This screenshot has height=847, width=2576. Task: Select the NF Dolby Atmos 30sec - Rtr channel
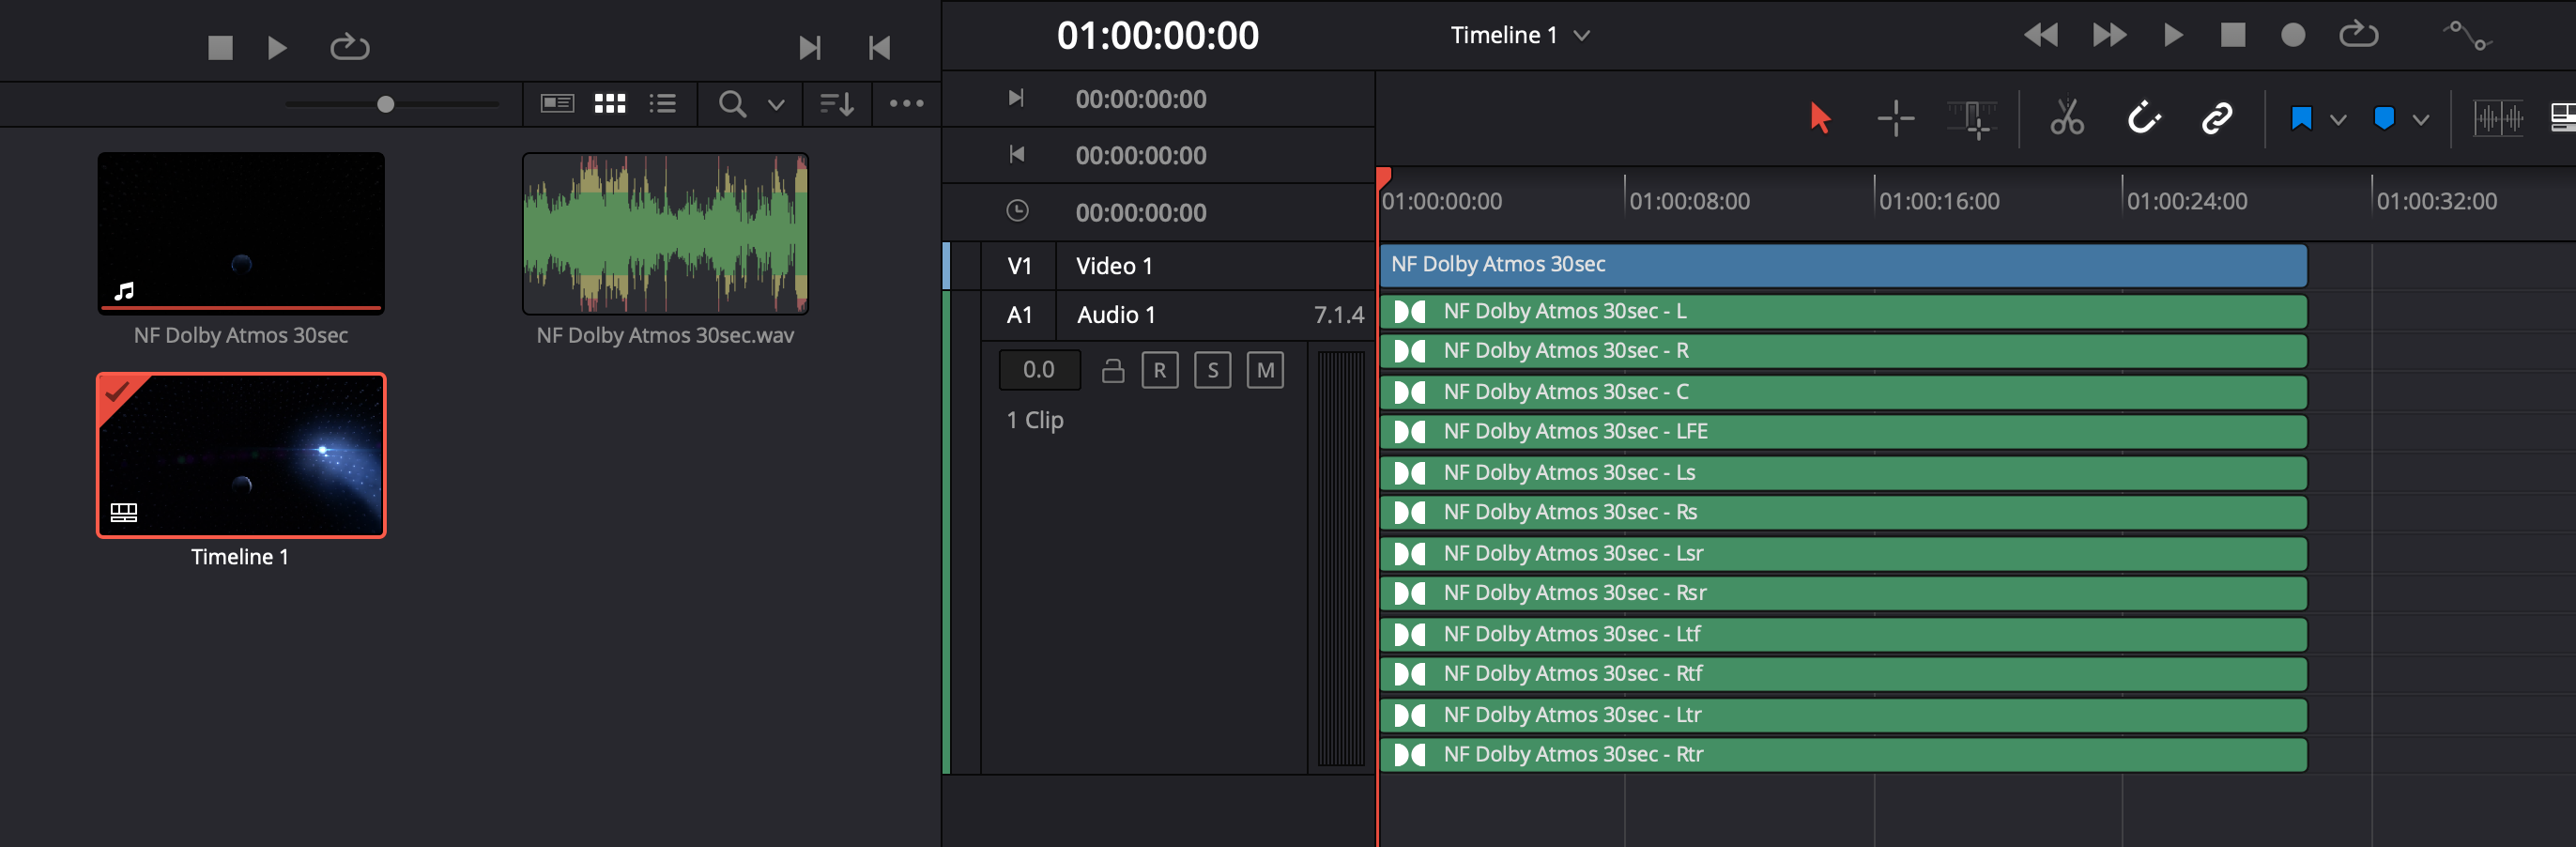point(1843,754)
